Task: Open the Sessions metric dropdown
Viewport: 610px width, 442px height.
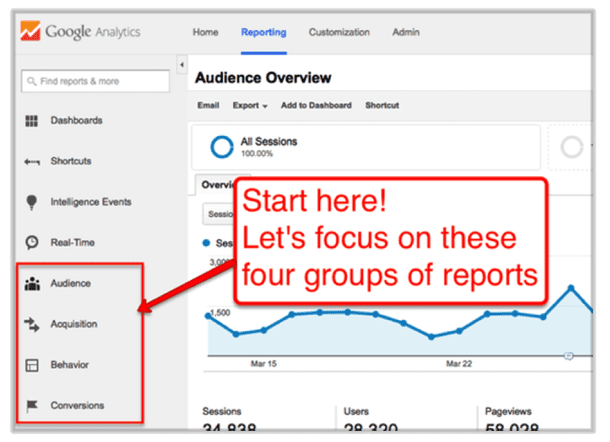Action: pos(219,214)
